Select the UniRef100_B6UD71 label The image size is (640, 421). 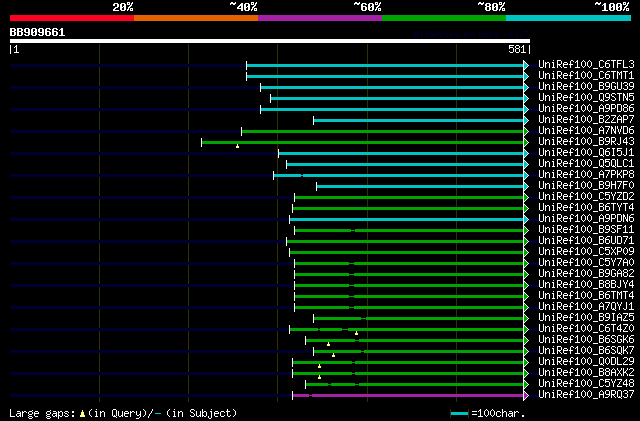[x=586, y=241]
